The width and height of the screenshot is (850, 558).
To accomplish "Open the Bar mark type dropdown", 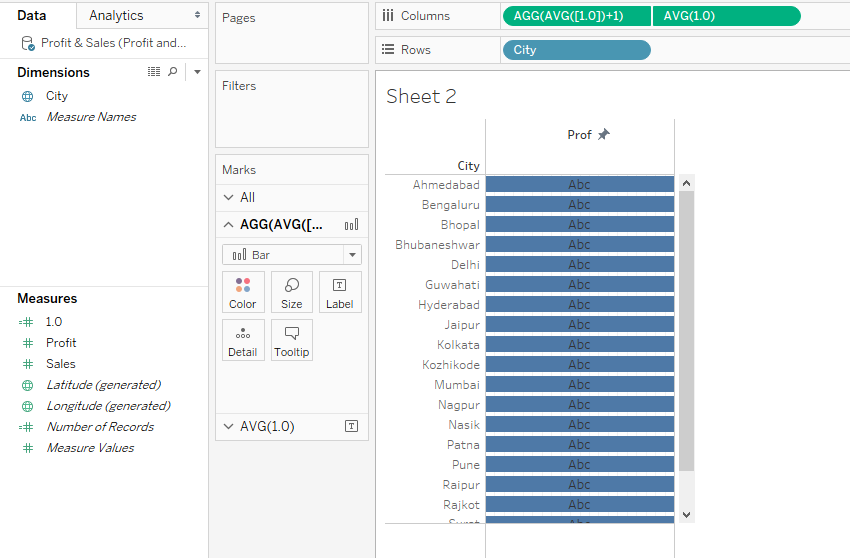I will point(352,255).
